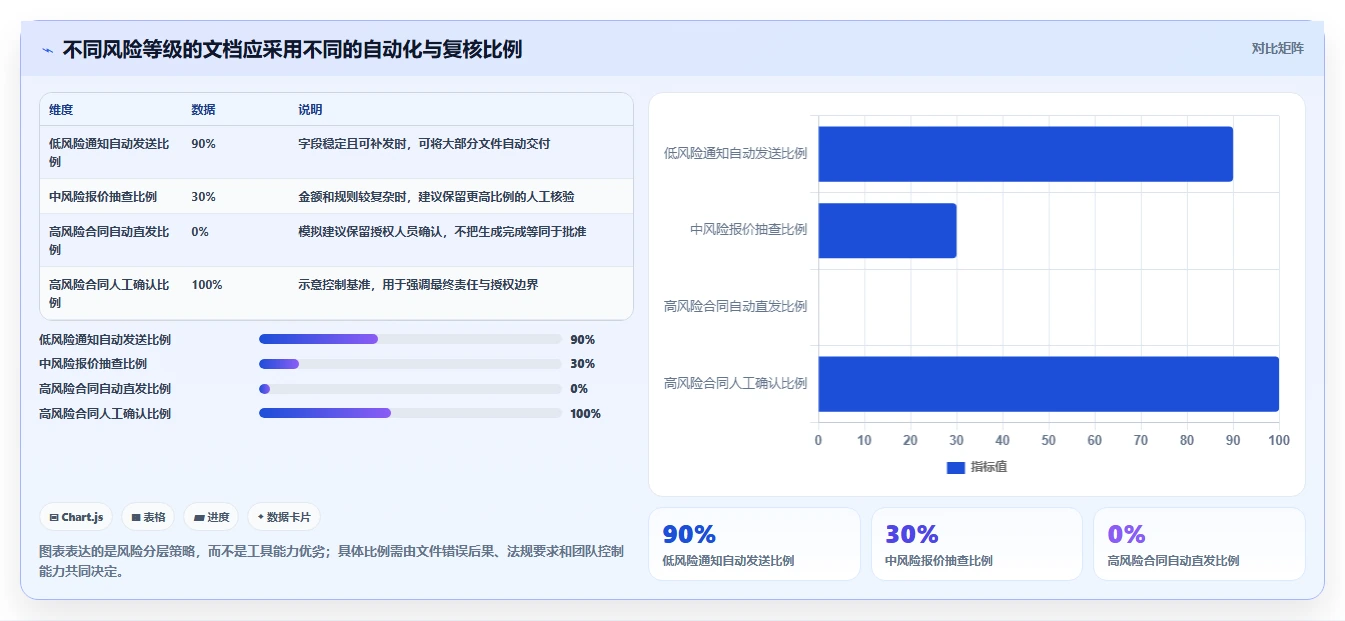Click the 100% value in the table

click(x=207, y=285)
